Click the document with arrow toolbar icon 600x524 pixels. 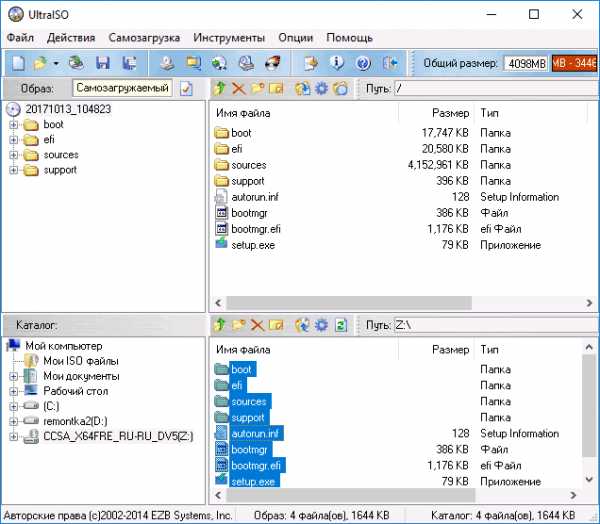[311, 63]
